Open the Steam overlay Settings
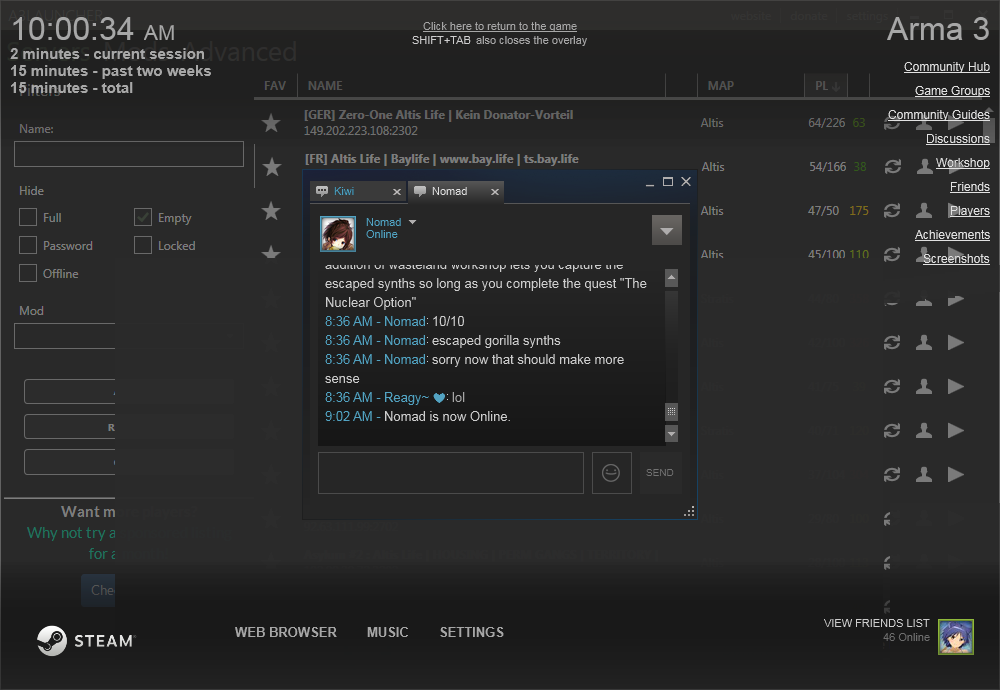Viewport: 1000px width, 690px height. click(471, 632)
